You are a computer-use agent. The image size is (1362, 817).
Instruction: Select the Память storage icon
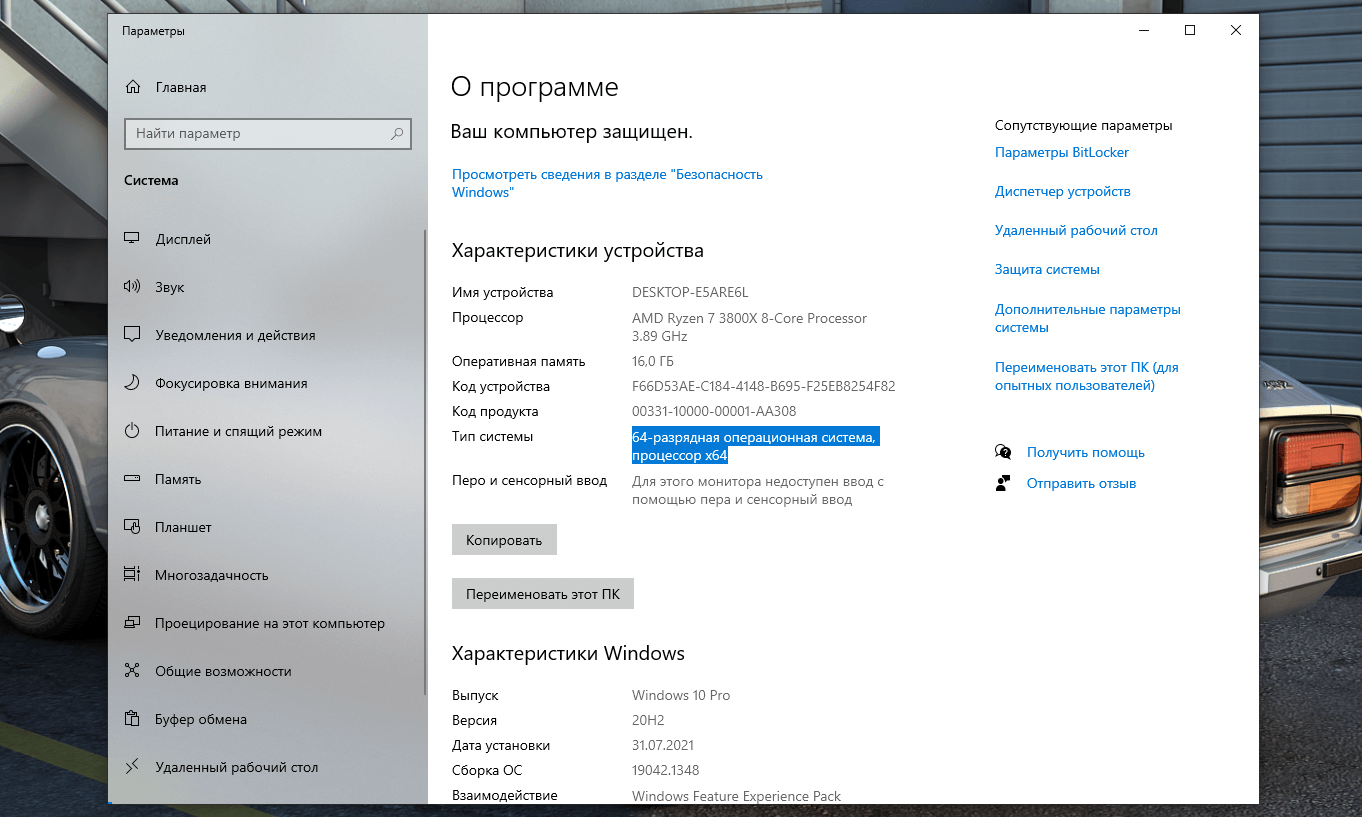click(131, 479)
